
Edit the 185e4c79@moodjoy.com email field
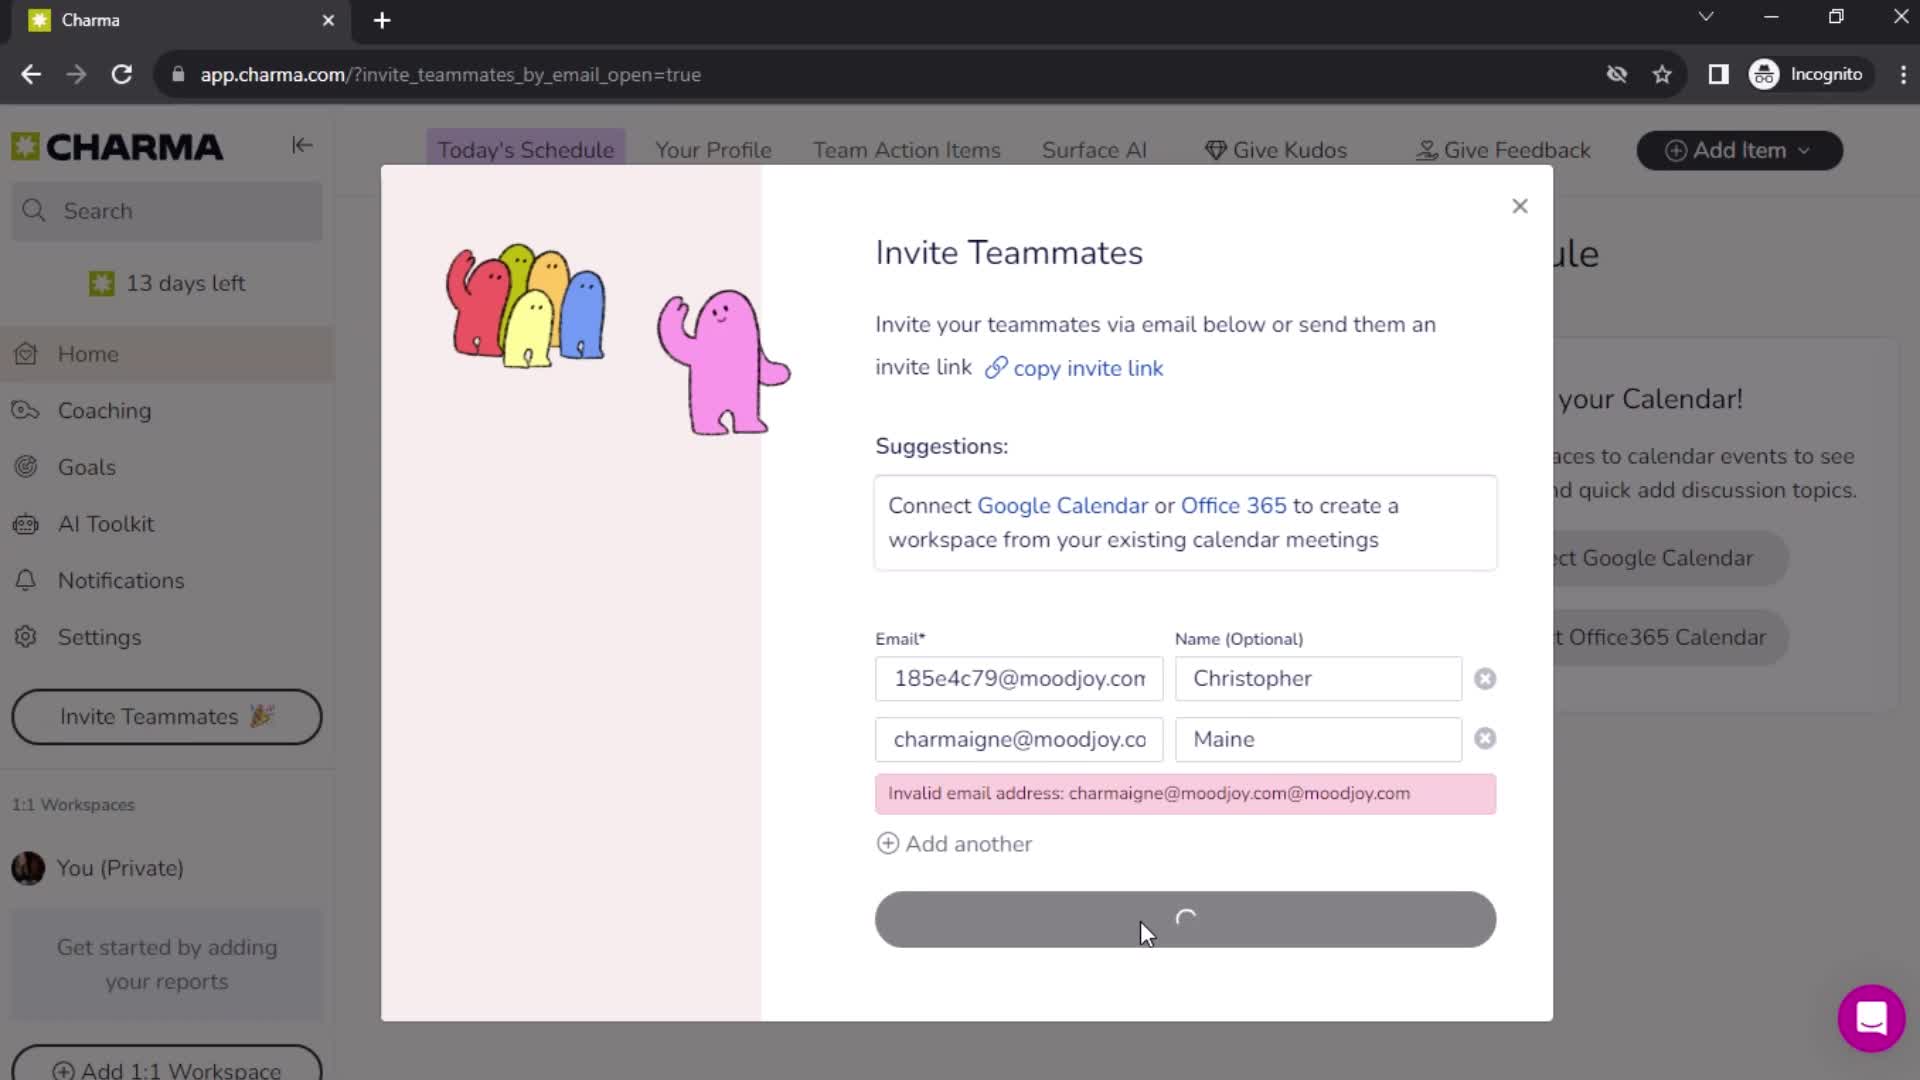[x=1019, y=679]
